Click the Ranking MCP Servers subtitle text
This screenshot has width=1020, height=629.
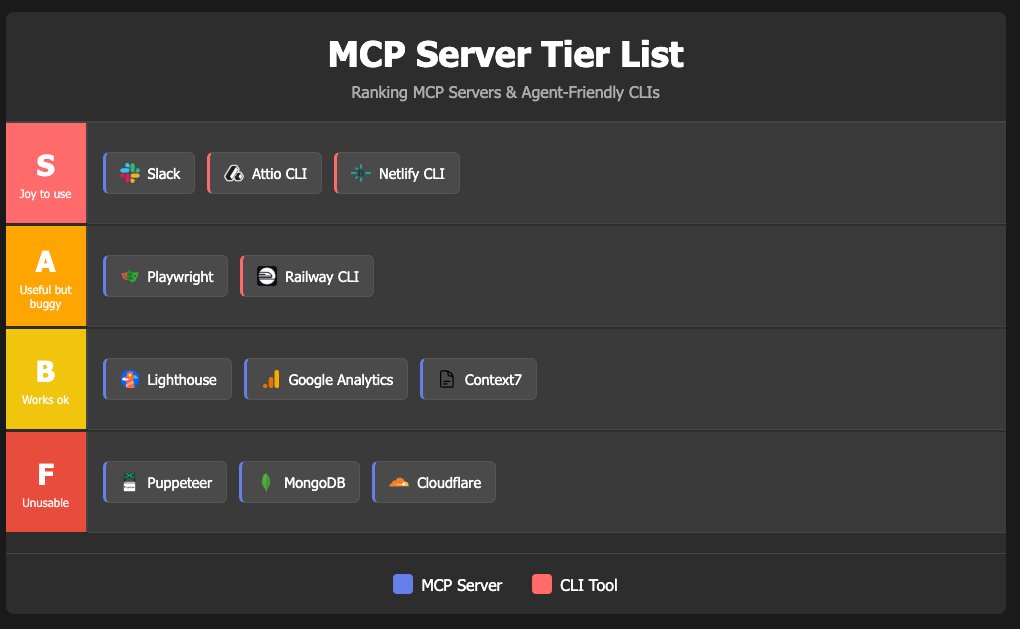click(x=505, y=92)
